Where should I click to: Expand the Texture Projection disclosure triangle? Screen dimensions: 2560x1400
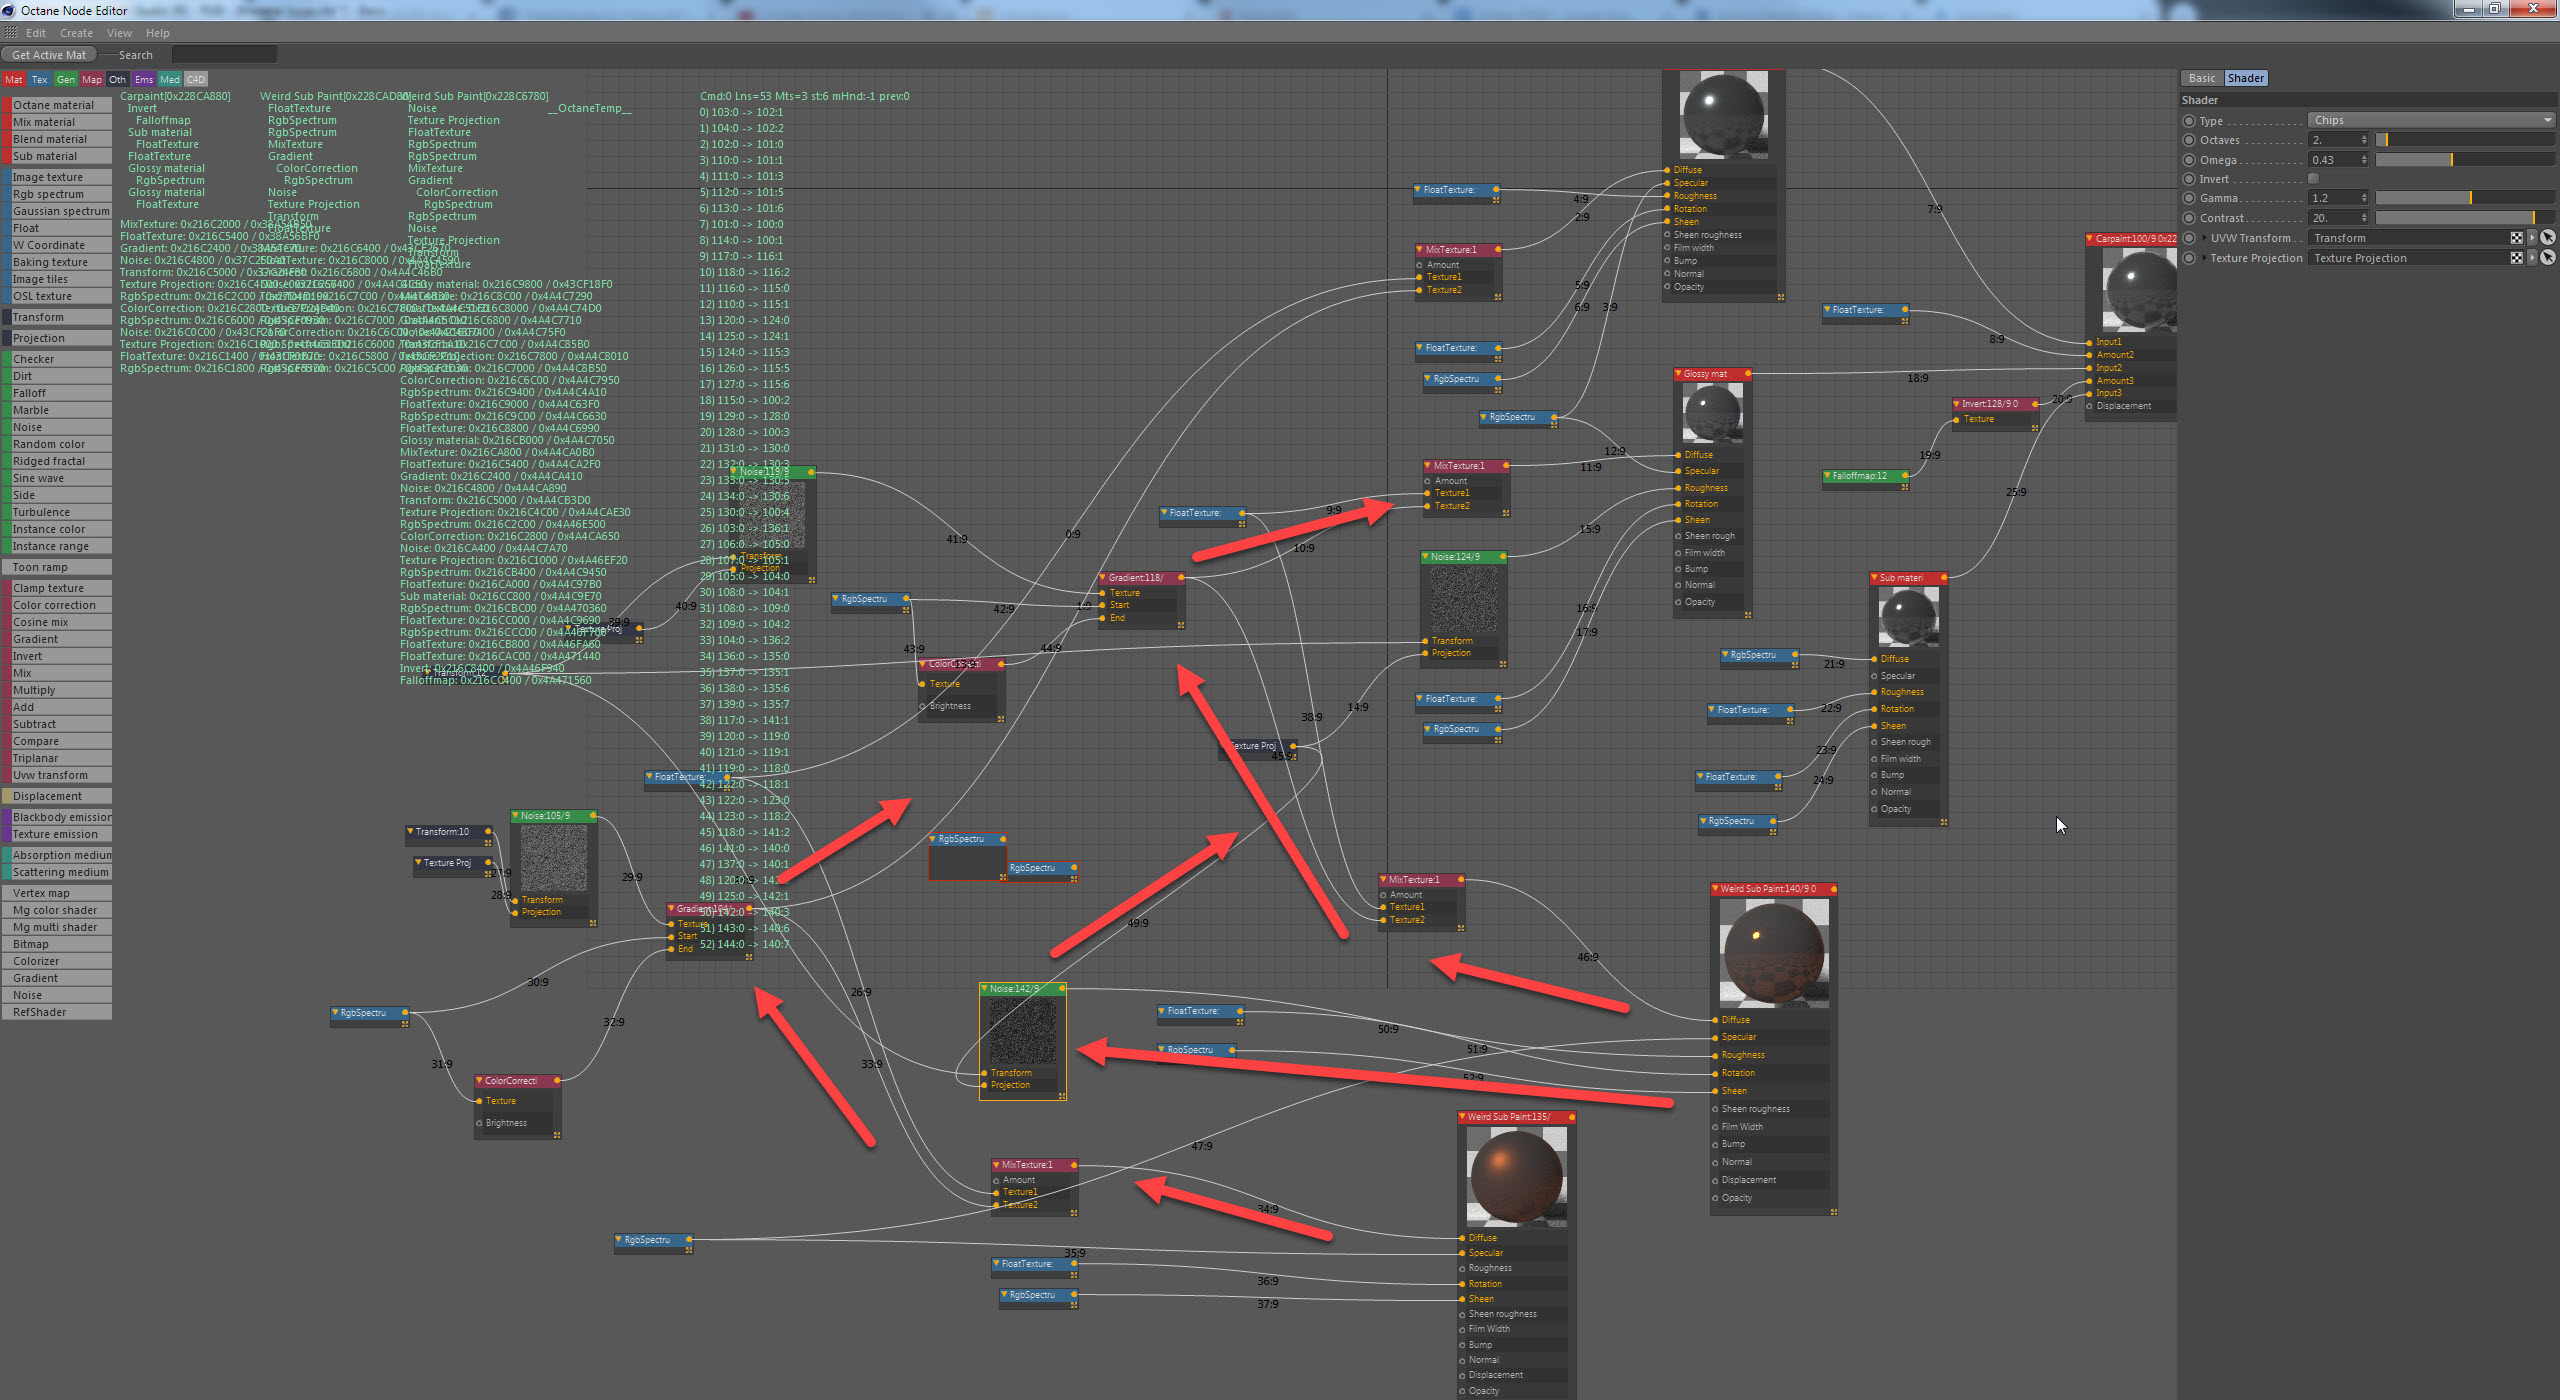point(2204,258)
